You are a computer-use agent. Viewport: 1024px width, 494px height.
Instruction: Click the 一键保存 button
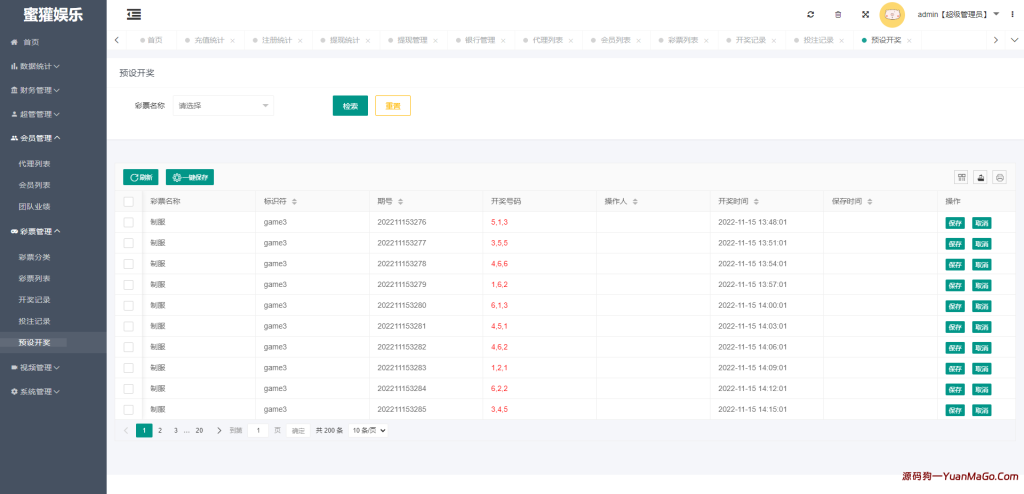190,177
